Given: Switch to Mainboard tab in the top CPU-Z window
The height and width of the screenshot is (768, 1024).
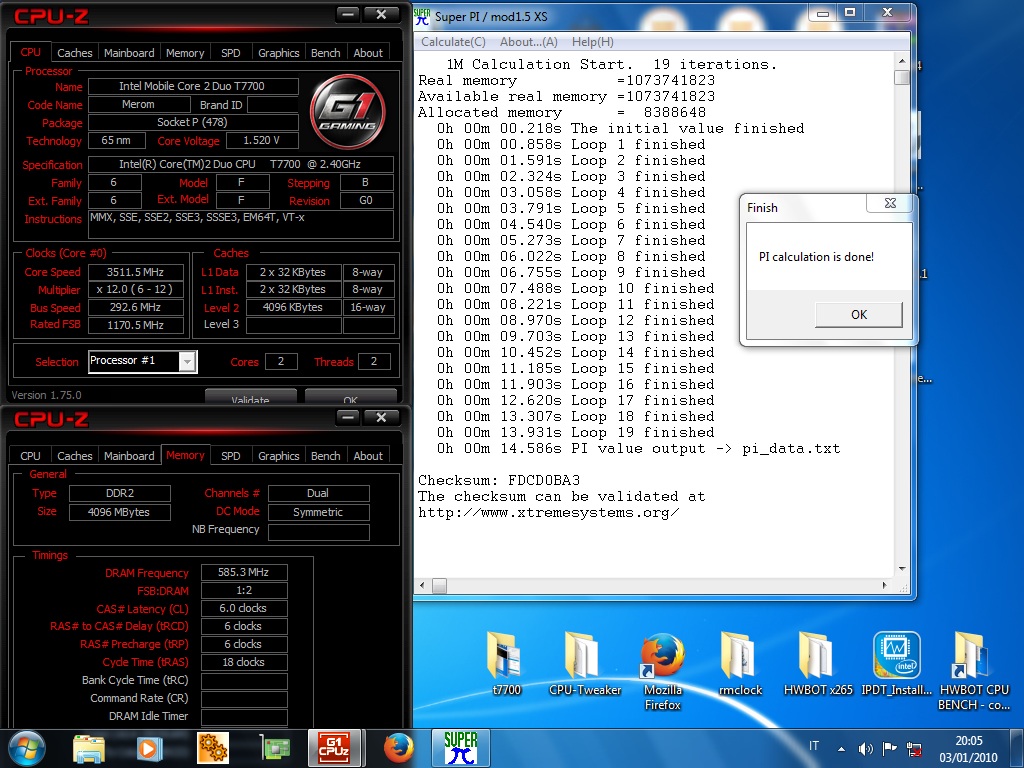Looking at the screenshot, I should (x=129, y=53).
